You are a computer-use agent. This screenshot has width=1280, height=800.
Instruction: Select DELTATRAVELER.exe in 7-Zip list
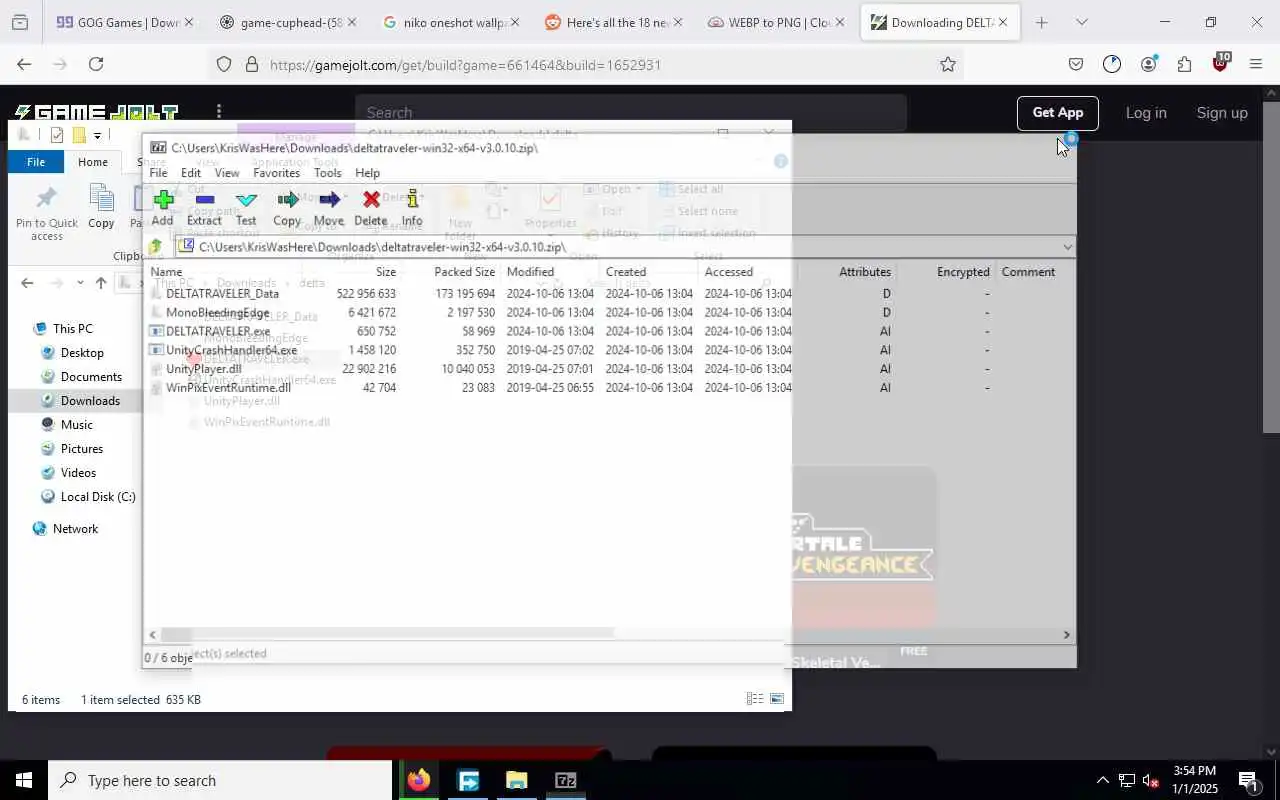click(218, 331)
